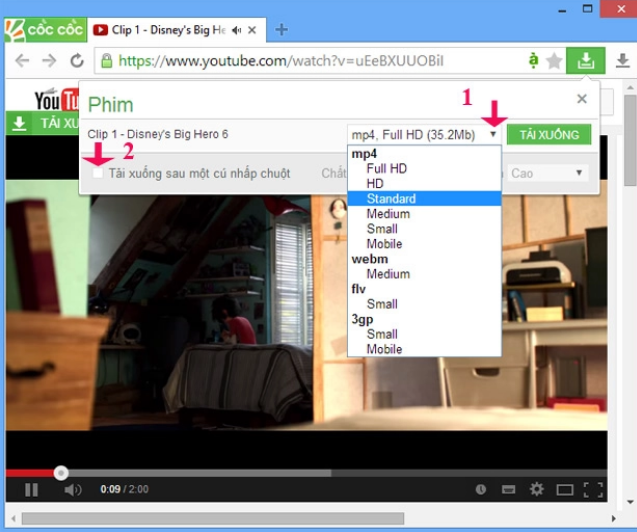This screenshot has width=637, height=532.
Task: Select Standard mp4 quality option
Action: (x=391, y=199)
